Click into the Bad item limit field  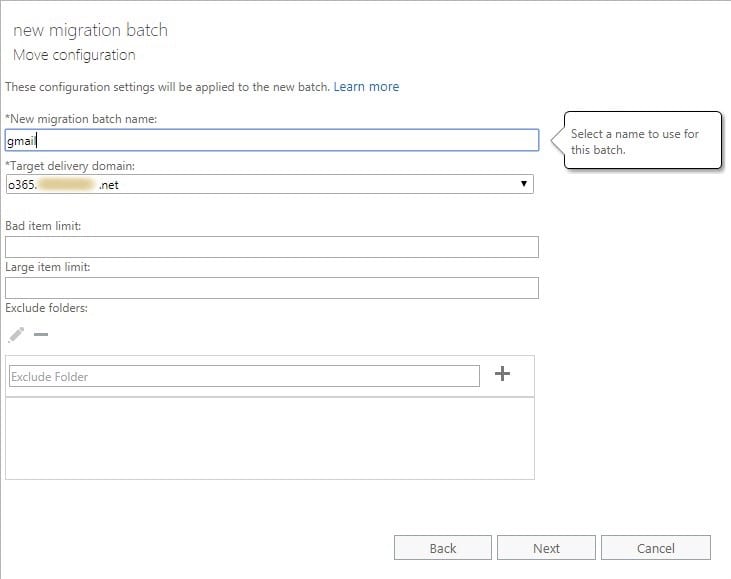coord(272,247)
